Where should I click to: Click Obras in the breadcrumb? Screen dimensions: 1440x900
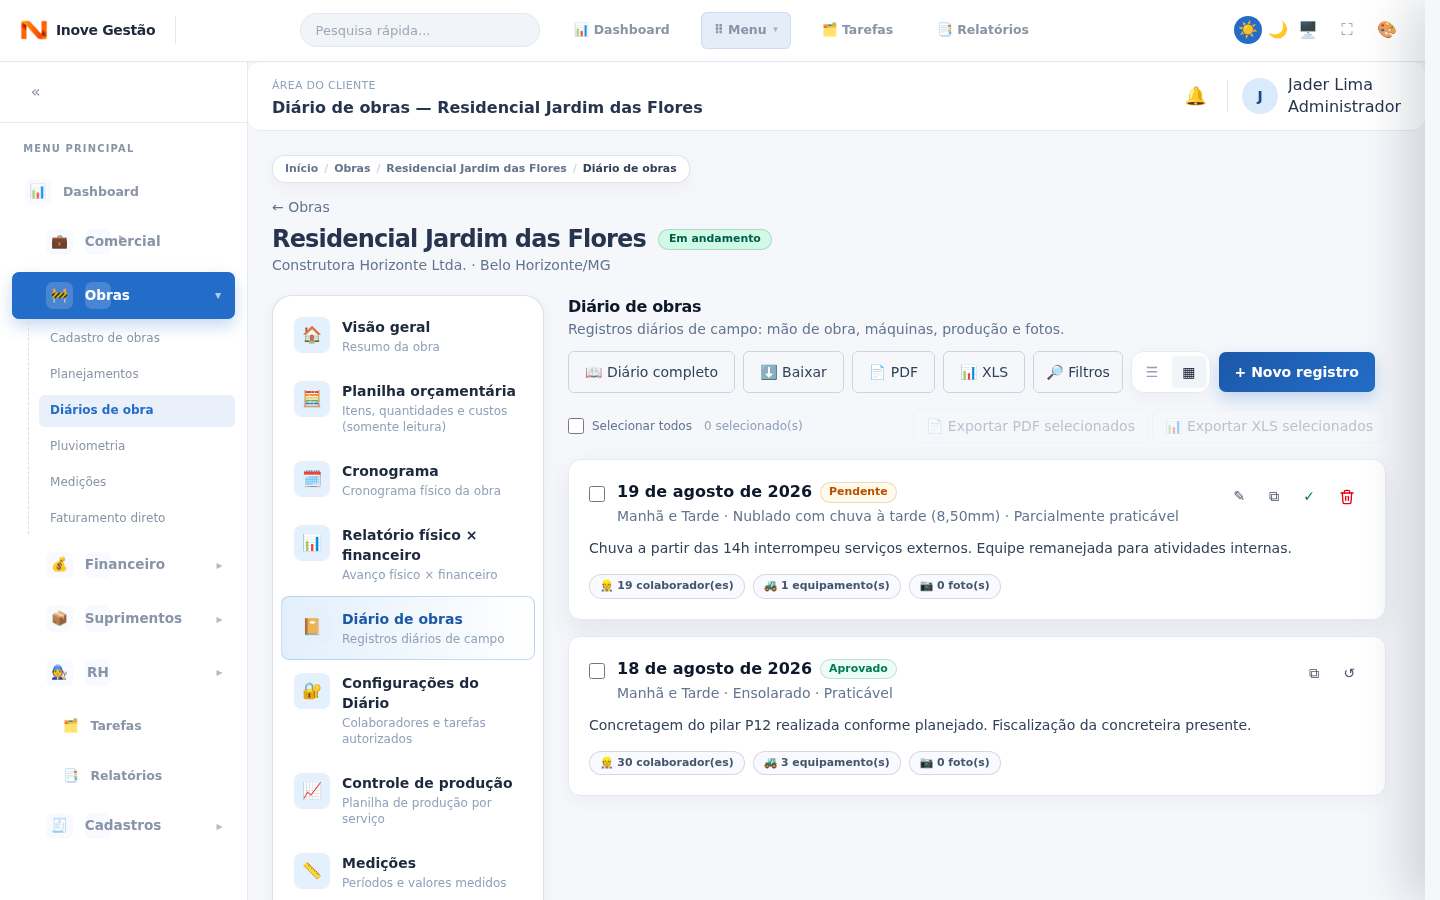352,168
